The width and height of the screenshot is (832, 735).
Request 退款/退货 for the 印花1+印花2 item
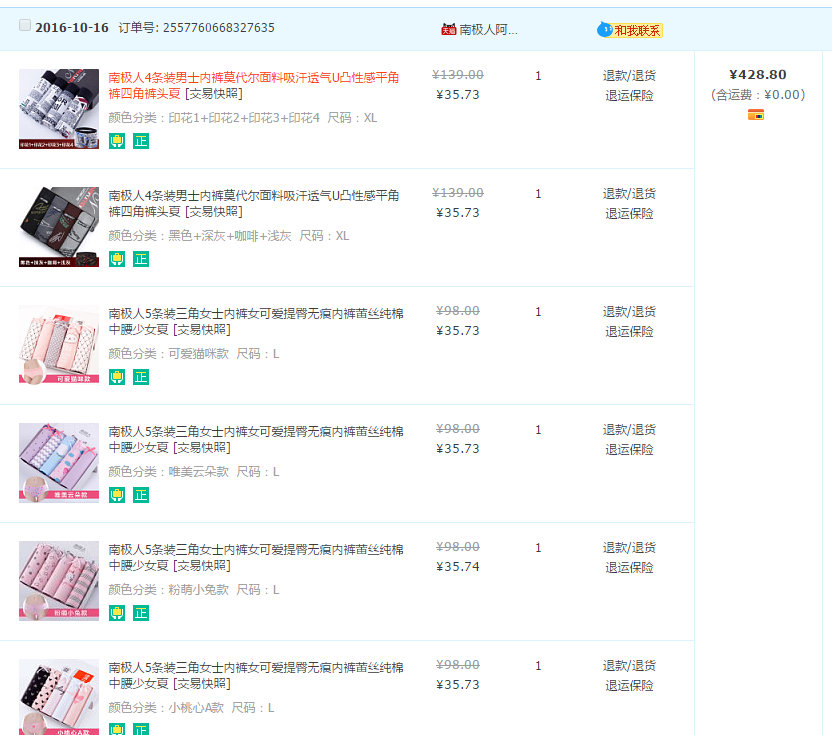[629, 76]
